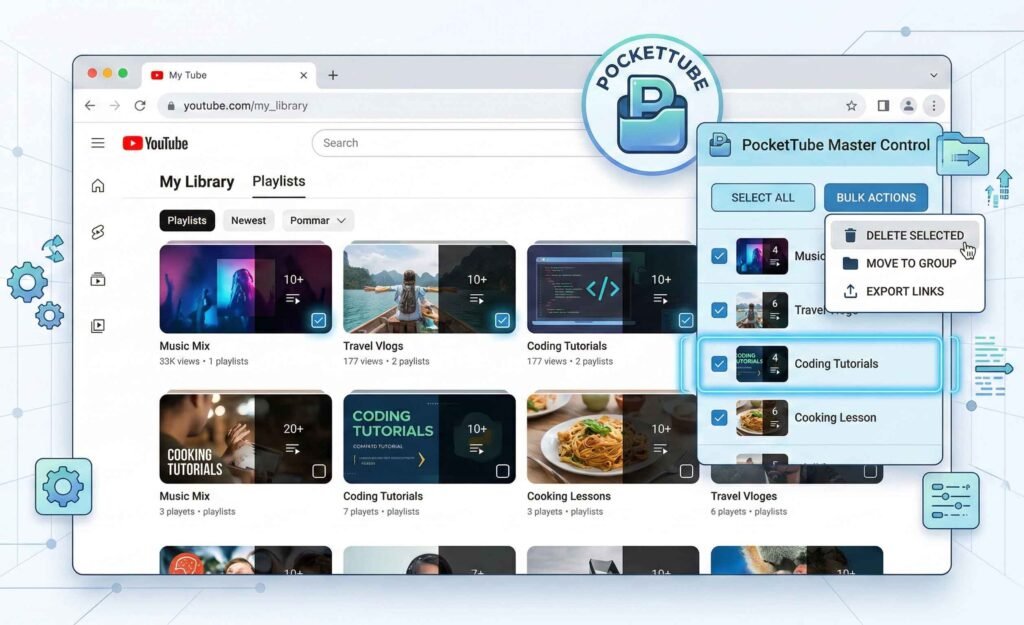Click into the YouTube search field

point(450,143)
